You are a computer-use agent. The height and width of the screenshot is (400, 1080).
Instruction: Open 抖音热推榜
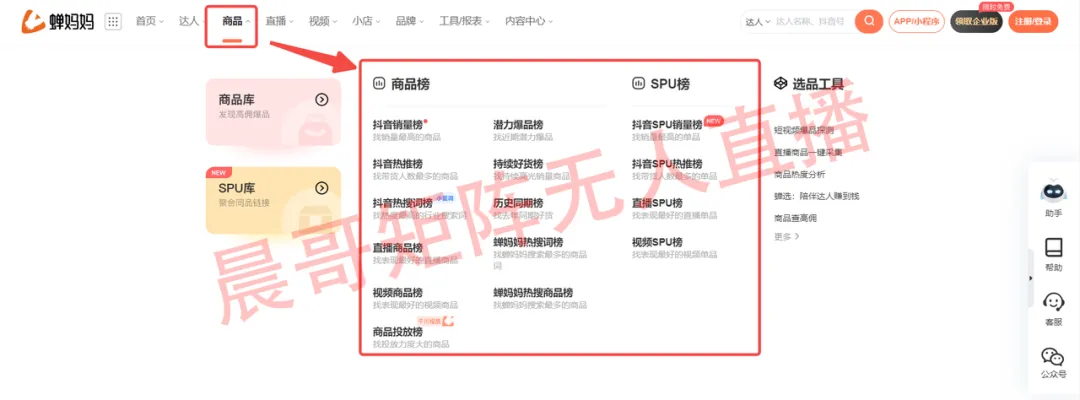tap(397, 164)
